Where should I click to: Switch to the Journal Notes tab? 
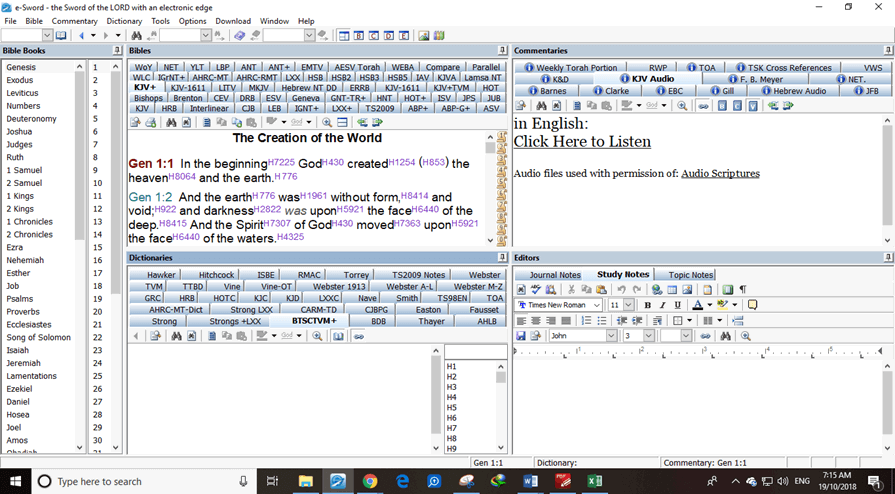pyautogui.click(x=555, y=275)
